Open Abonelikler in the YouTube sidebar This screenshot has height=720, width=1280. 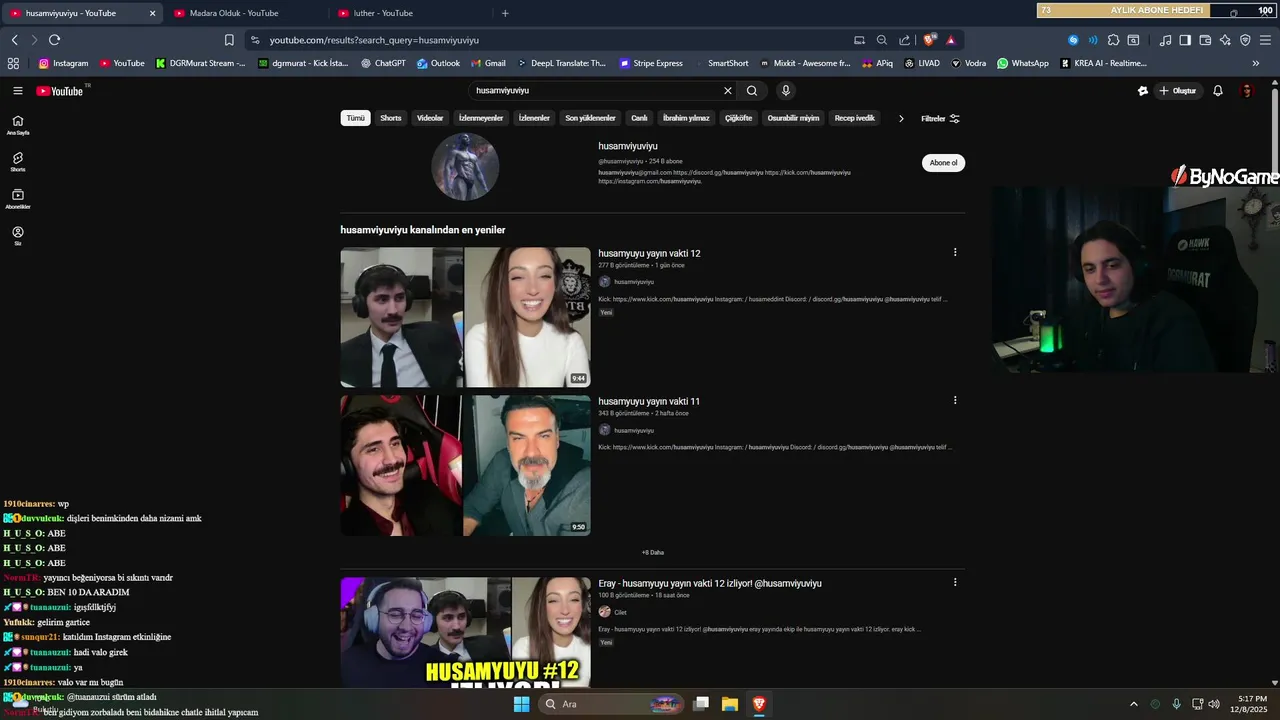click(x=18, y=199)
